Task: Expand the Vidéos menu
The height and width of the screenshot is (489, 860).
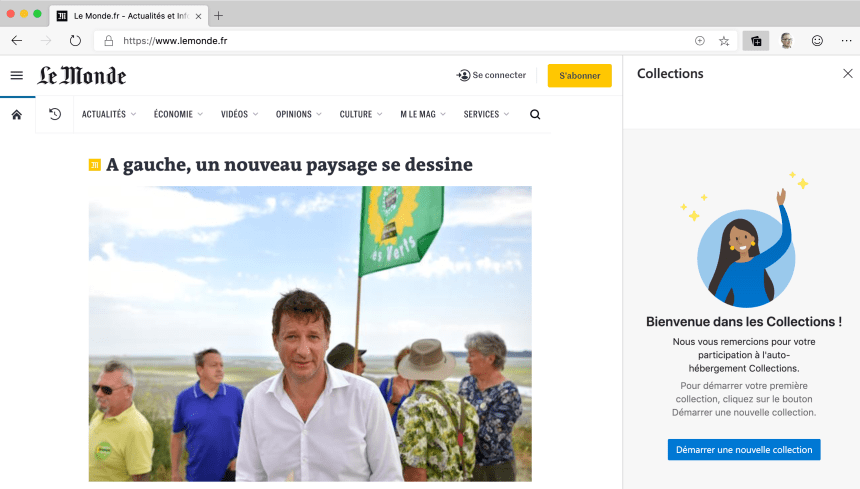Action: pos(239,114)
